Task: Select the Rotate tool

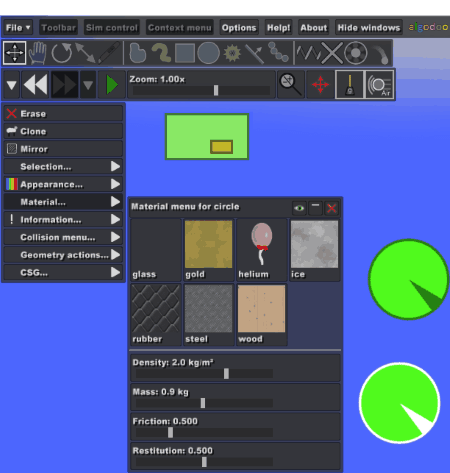Action: tap(61, 53)
